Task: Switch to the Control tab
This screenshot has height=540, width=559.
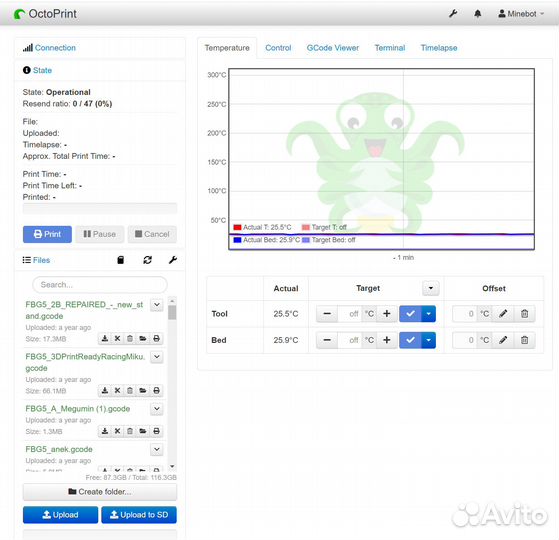Action: point(278,48)
